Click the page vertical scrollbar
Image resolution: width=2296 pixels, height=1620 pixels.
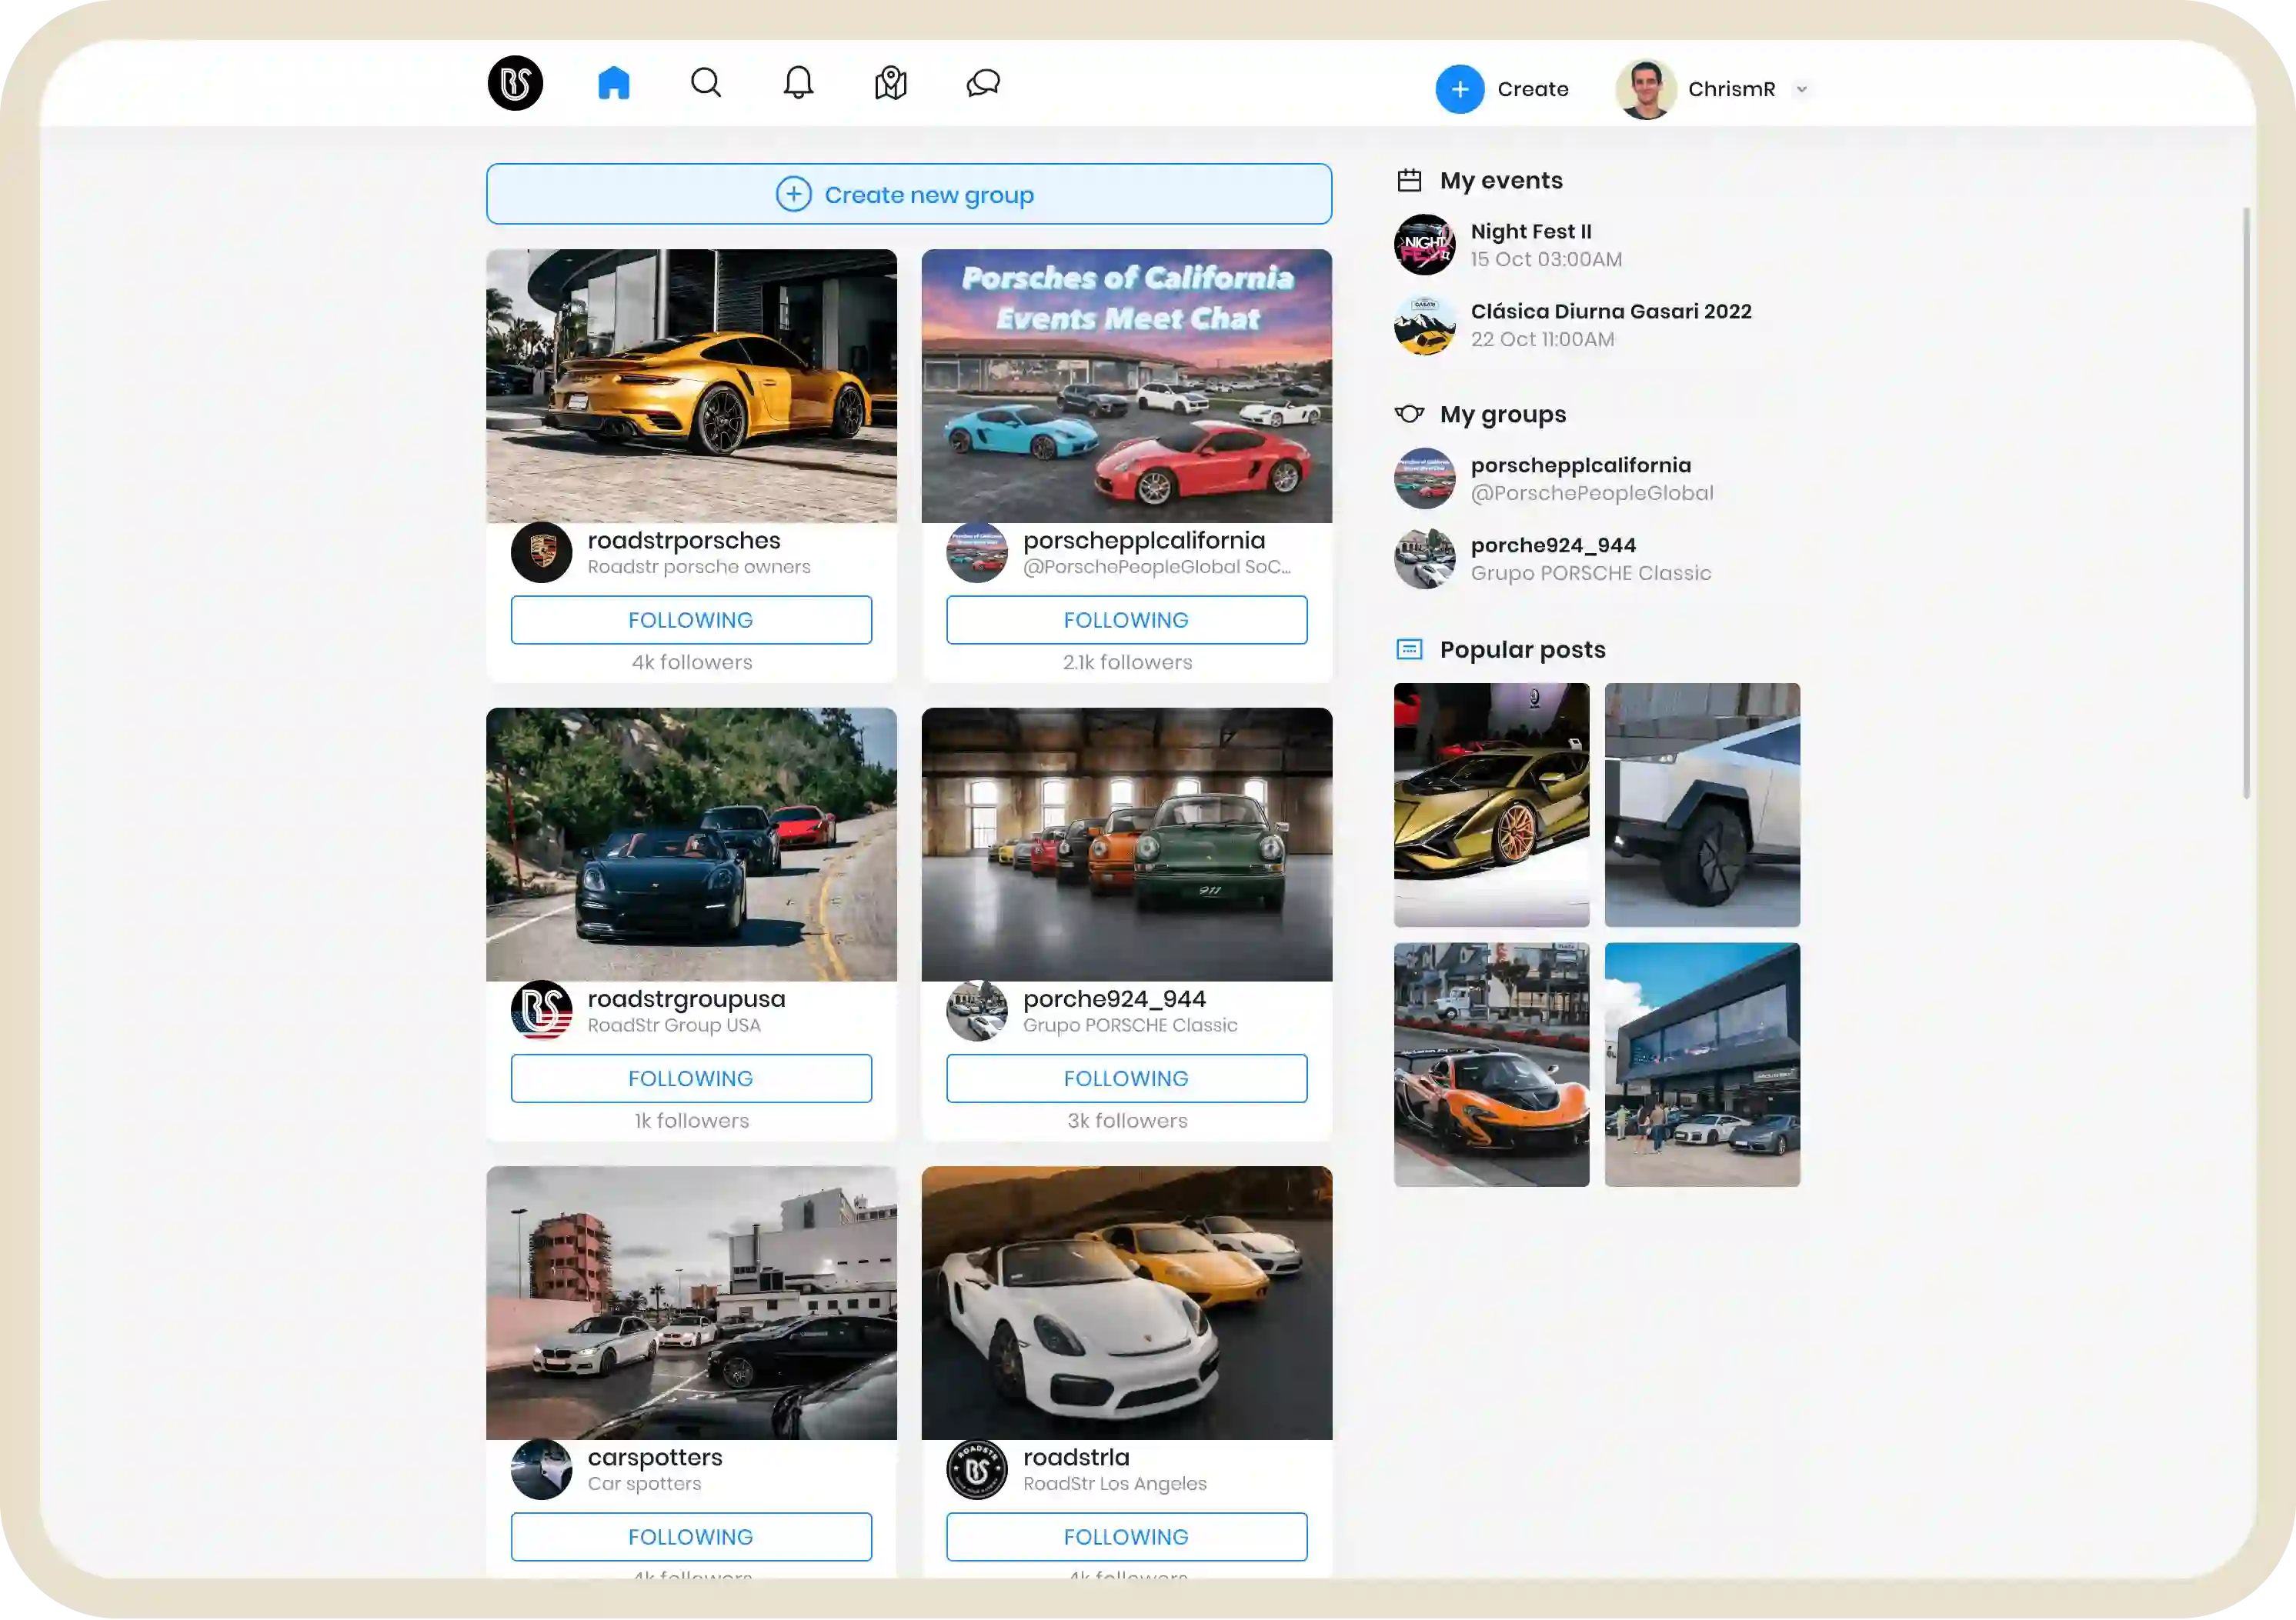click(2246, 500)
